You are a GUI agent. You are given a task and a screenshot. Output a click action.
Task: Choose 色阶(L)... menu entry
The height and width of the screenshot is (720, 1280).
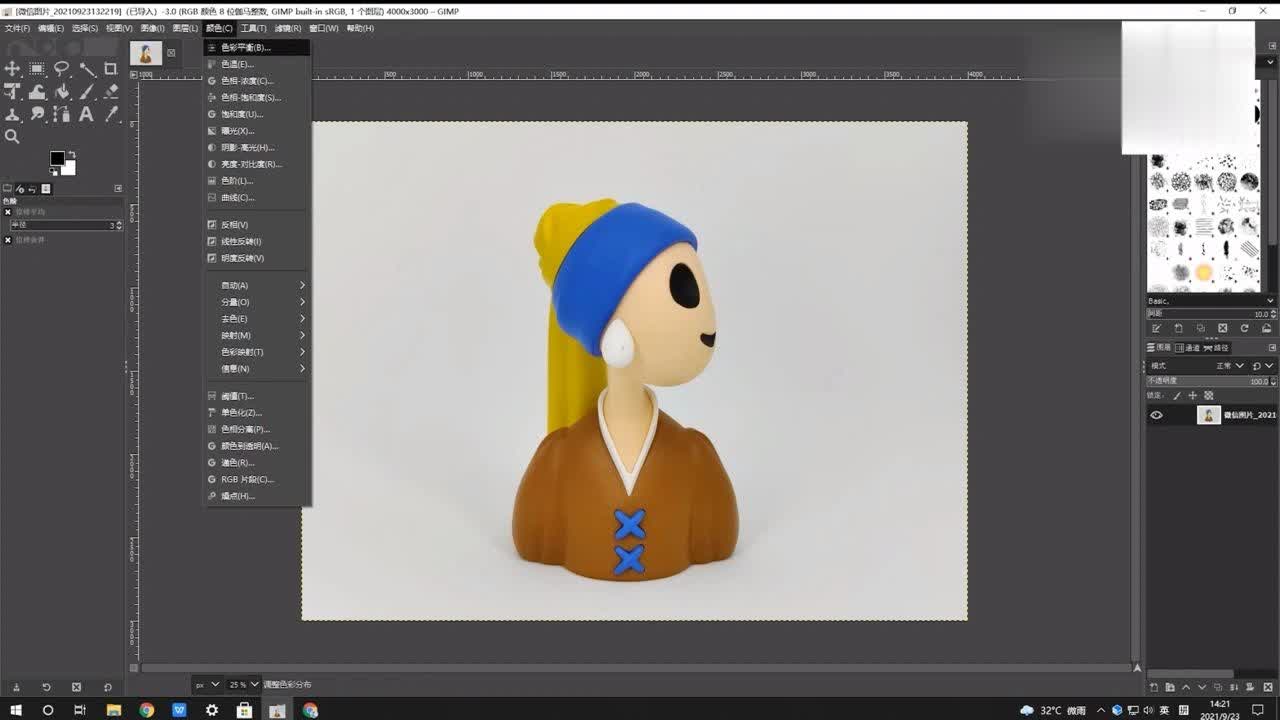(x=257, y=181)
